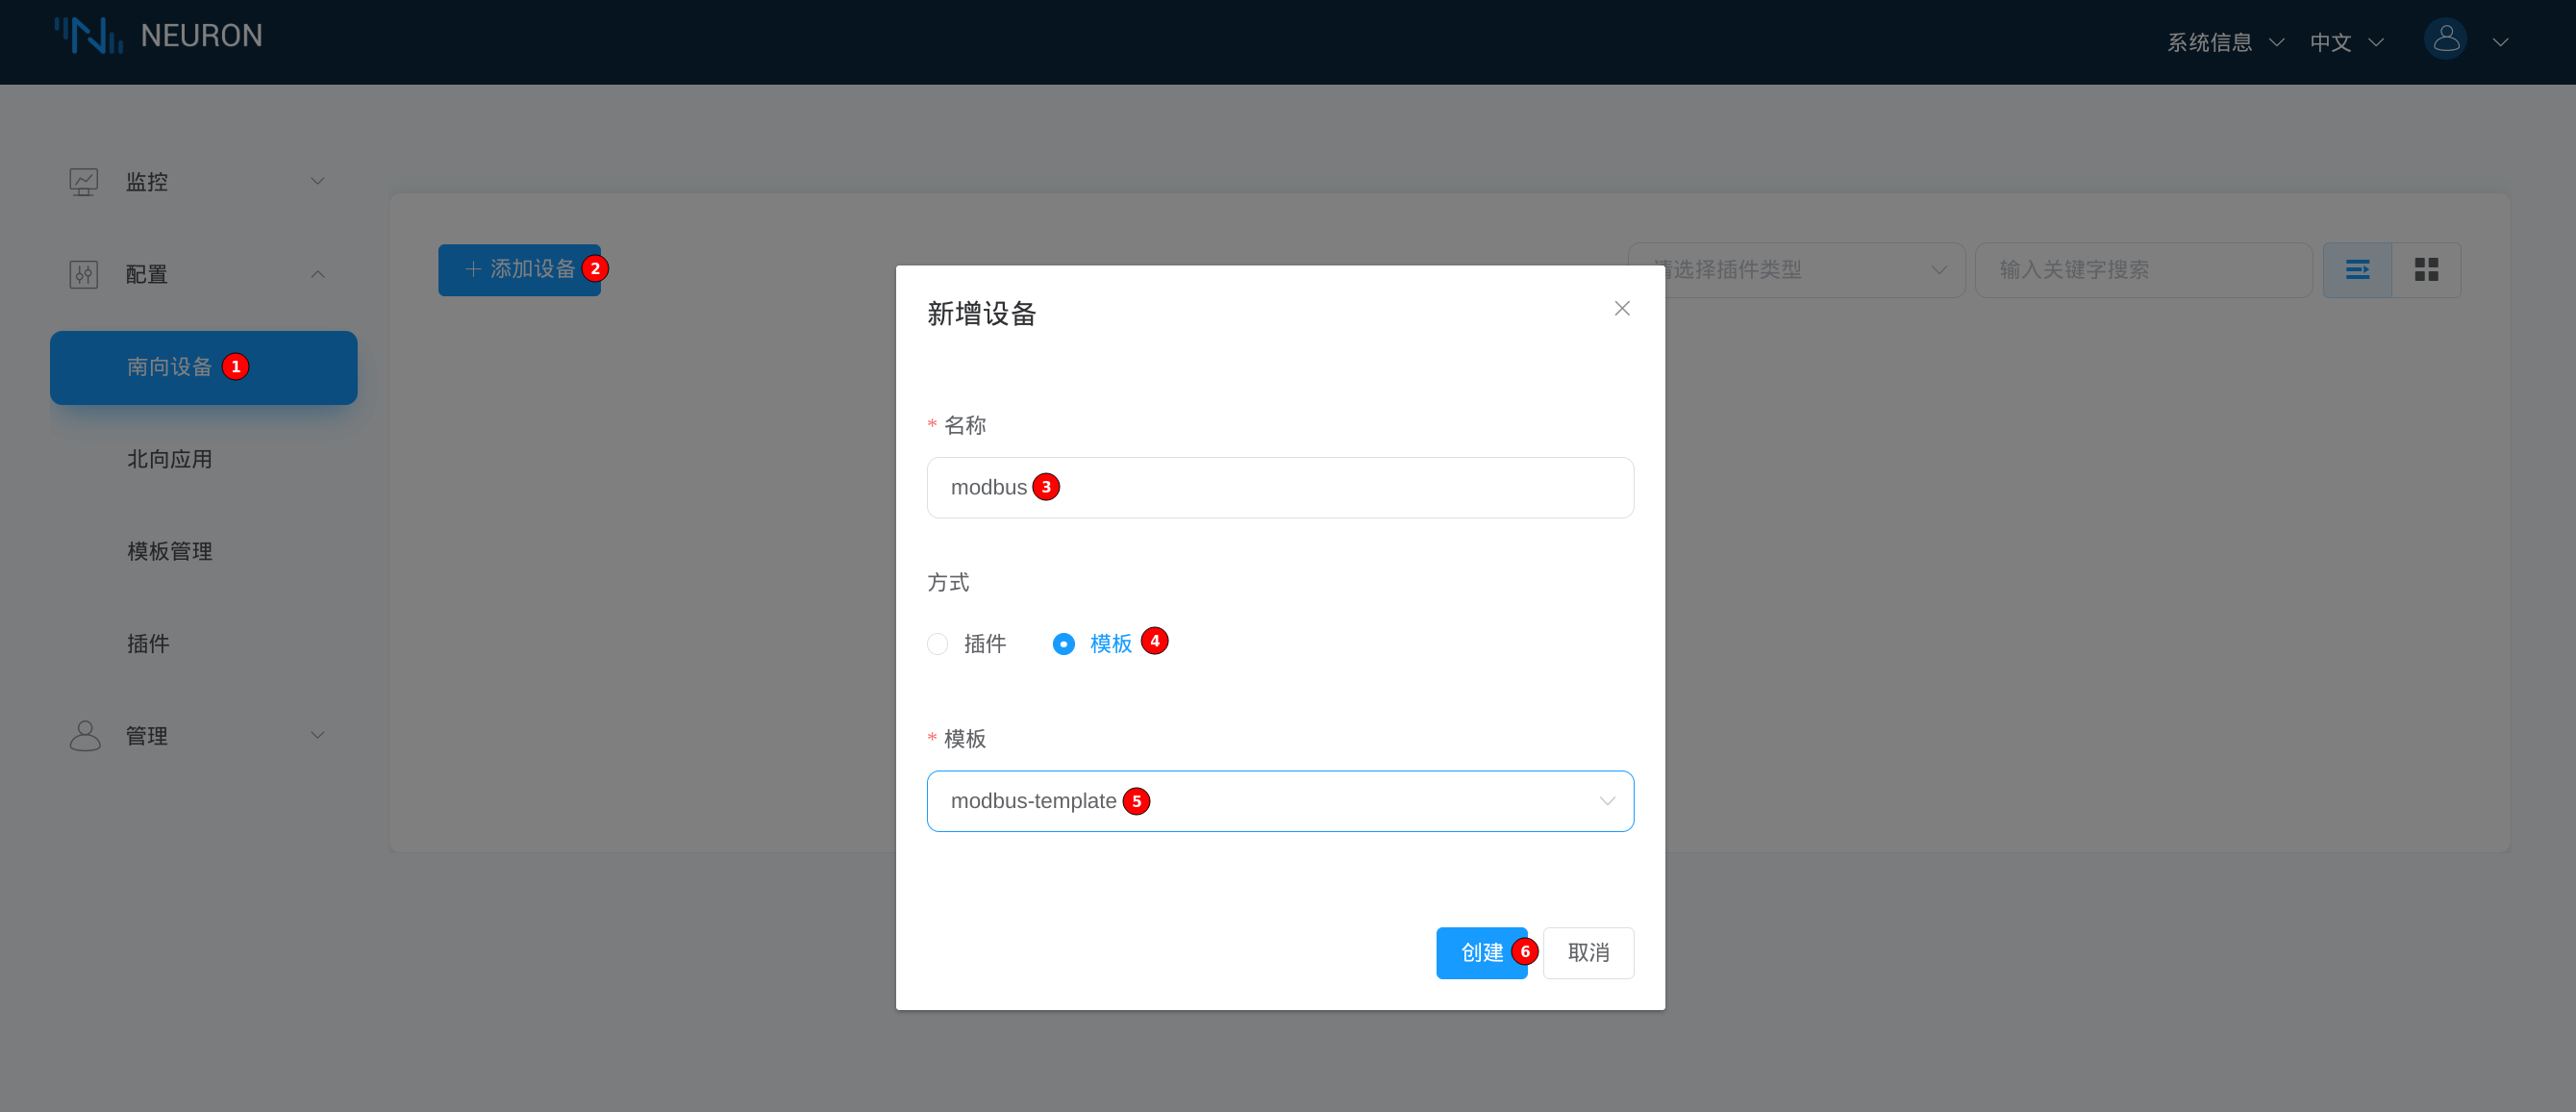Open the 南向设备 menu item
Screen dimensions: 2576x1112
pyautogui.click(x=168, y=367)
